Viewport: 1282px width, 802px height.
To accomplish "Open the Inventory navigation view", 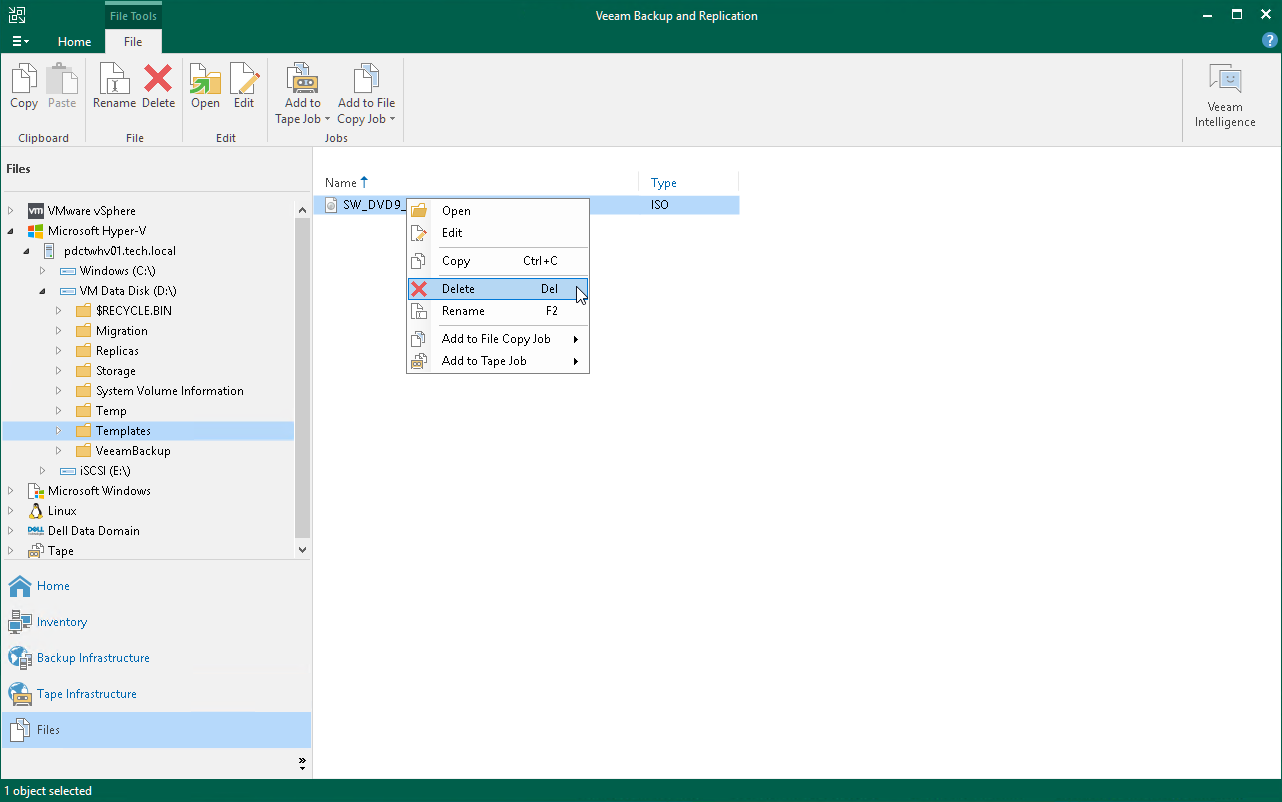I will point(156,622).
